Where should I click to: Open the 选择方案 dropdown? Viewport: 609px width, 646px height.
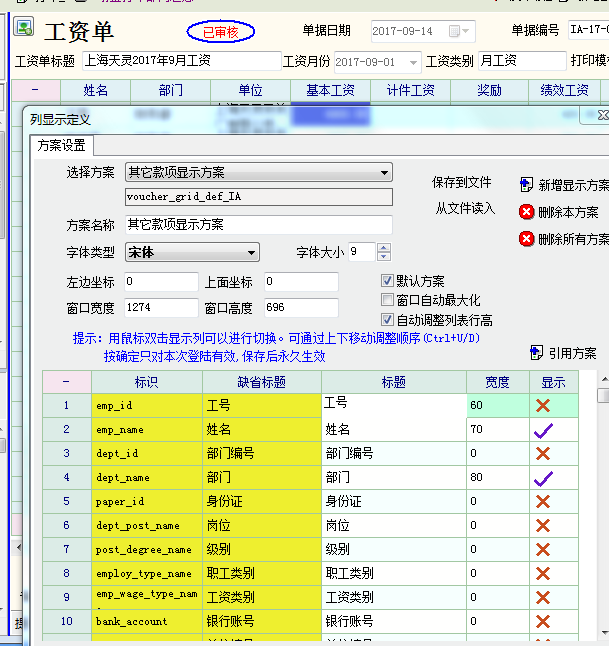(385, 173)
